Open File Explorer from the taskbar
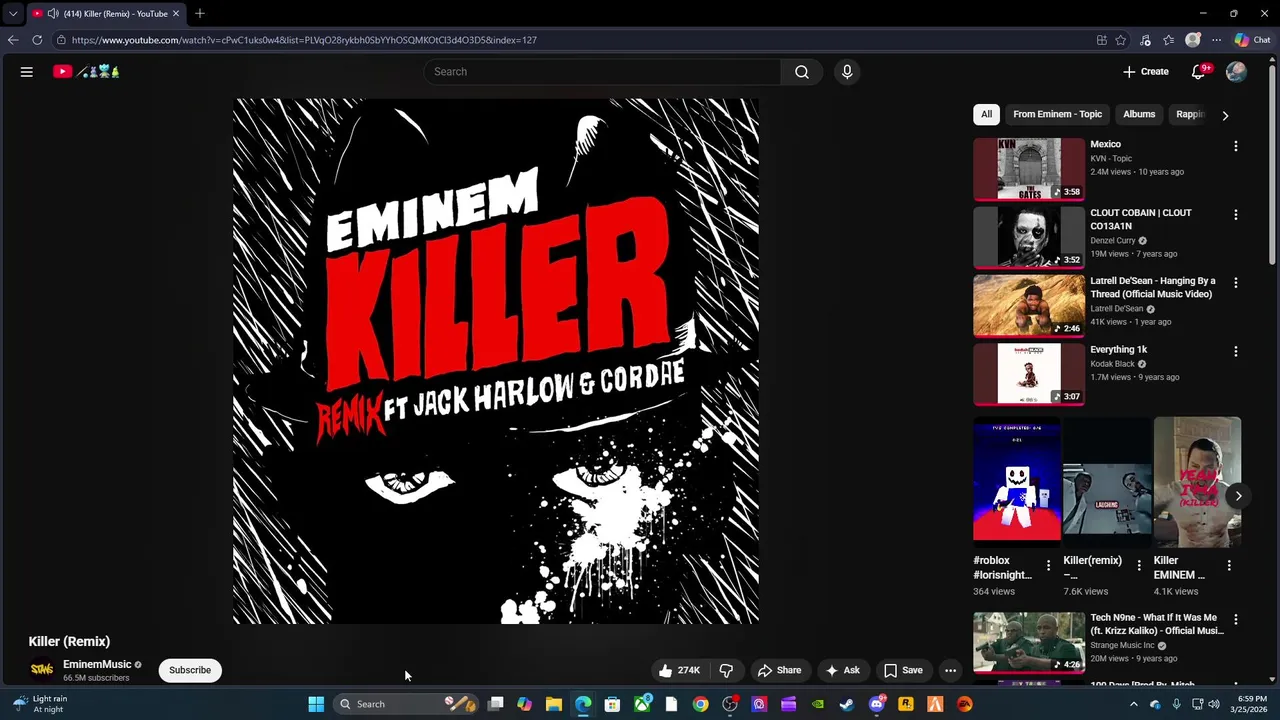This screenshot has height=720, width=1280. (x=554, y=704)
